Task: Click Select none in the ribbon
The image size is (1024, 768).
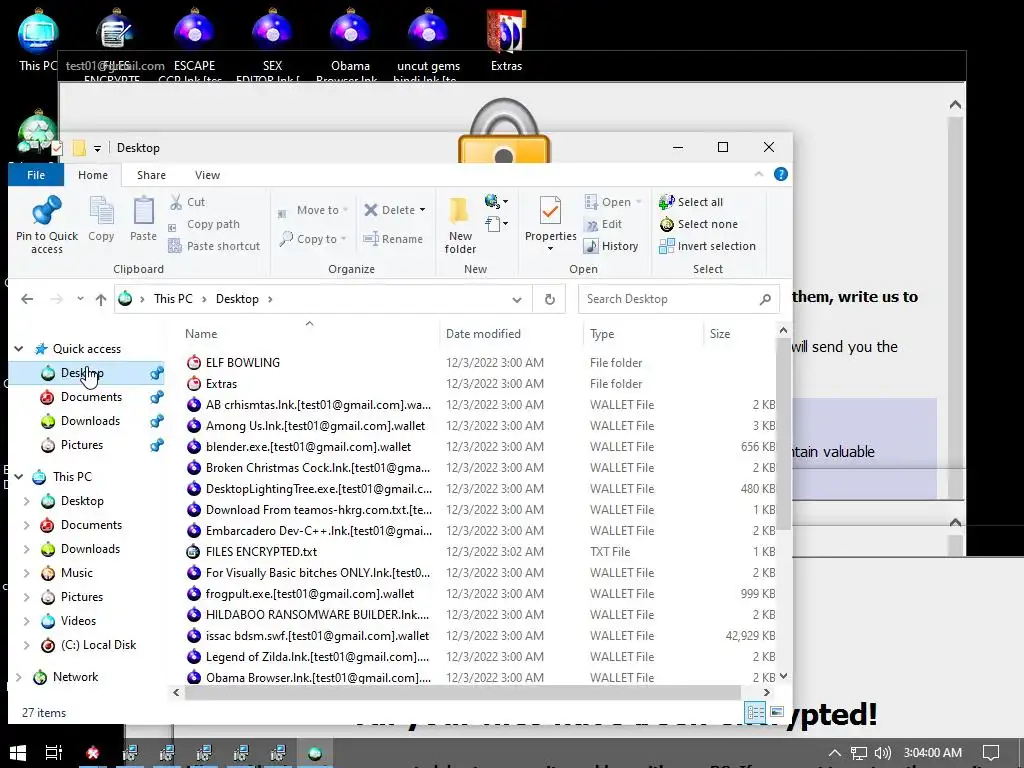Action: tap(699, 224)
